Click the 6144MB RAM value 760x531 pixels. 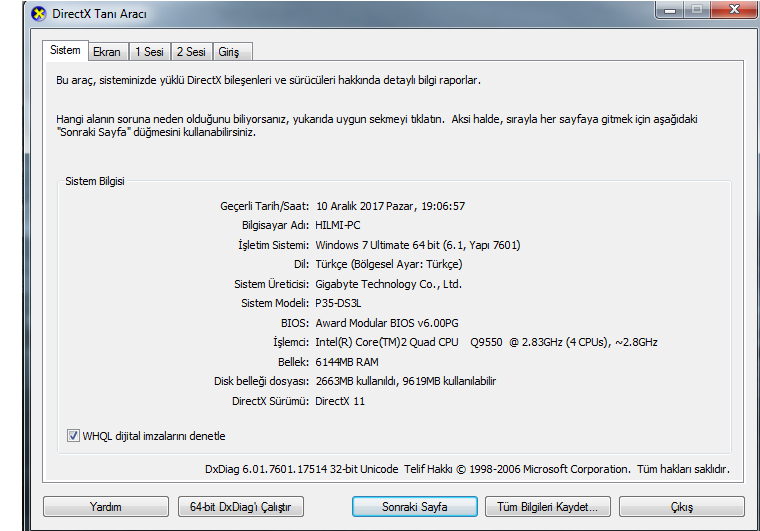pos(347,362)
